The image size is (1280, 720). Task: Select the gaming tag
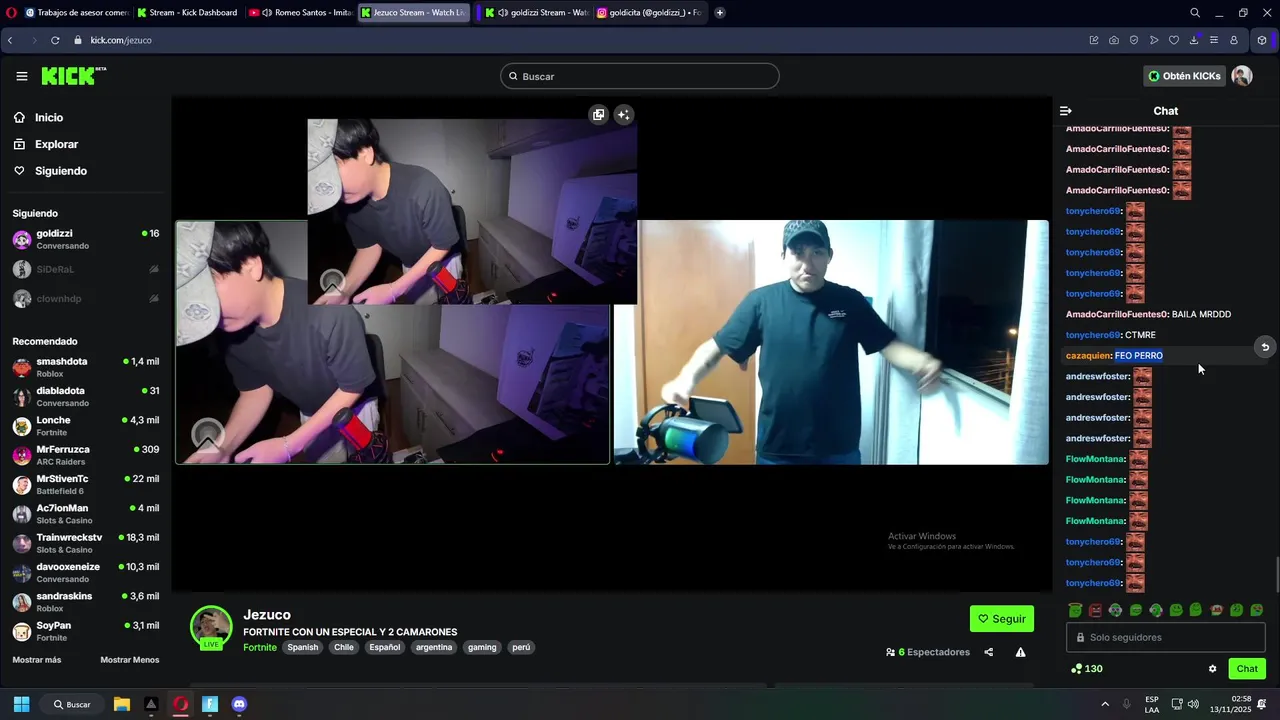[482, 647]
